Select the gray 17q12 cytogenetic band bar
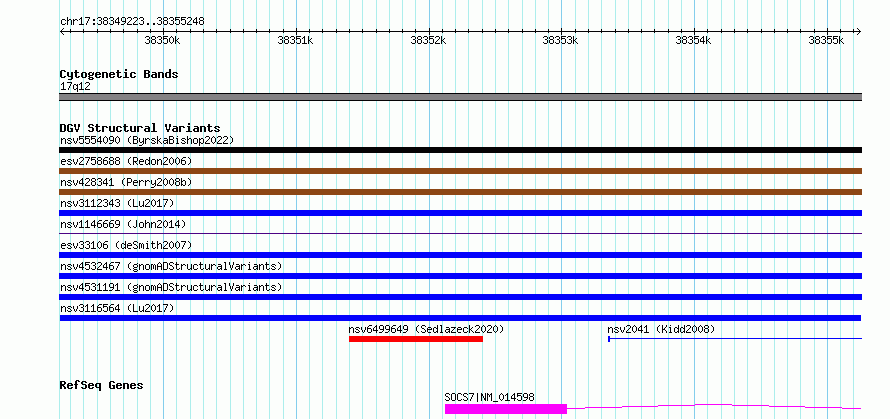890x419 pixels. point(461,97)
